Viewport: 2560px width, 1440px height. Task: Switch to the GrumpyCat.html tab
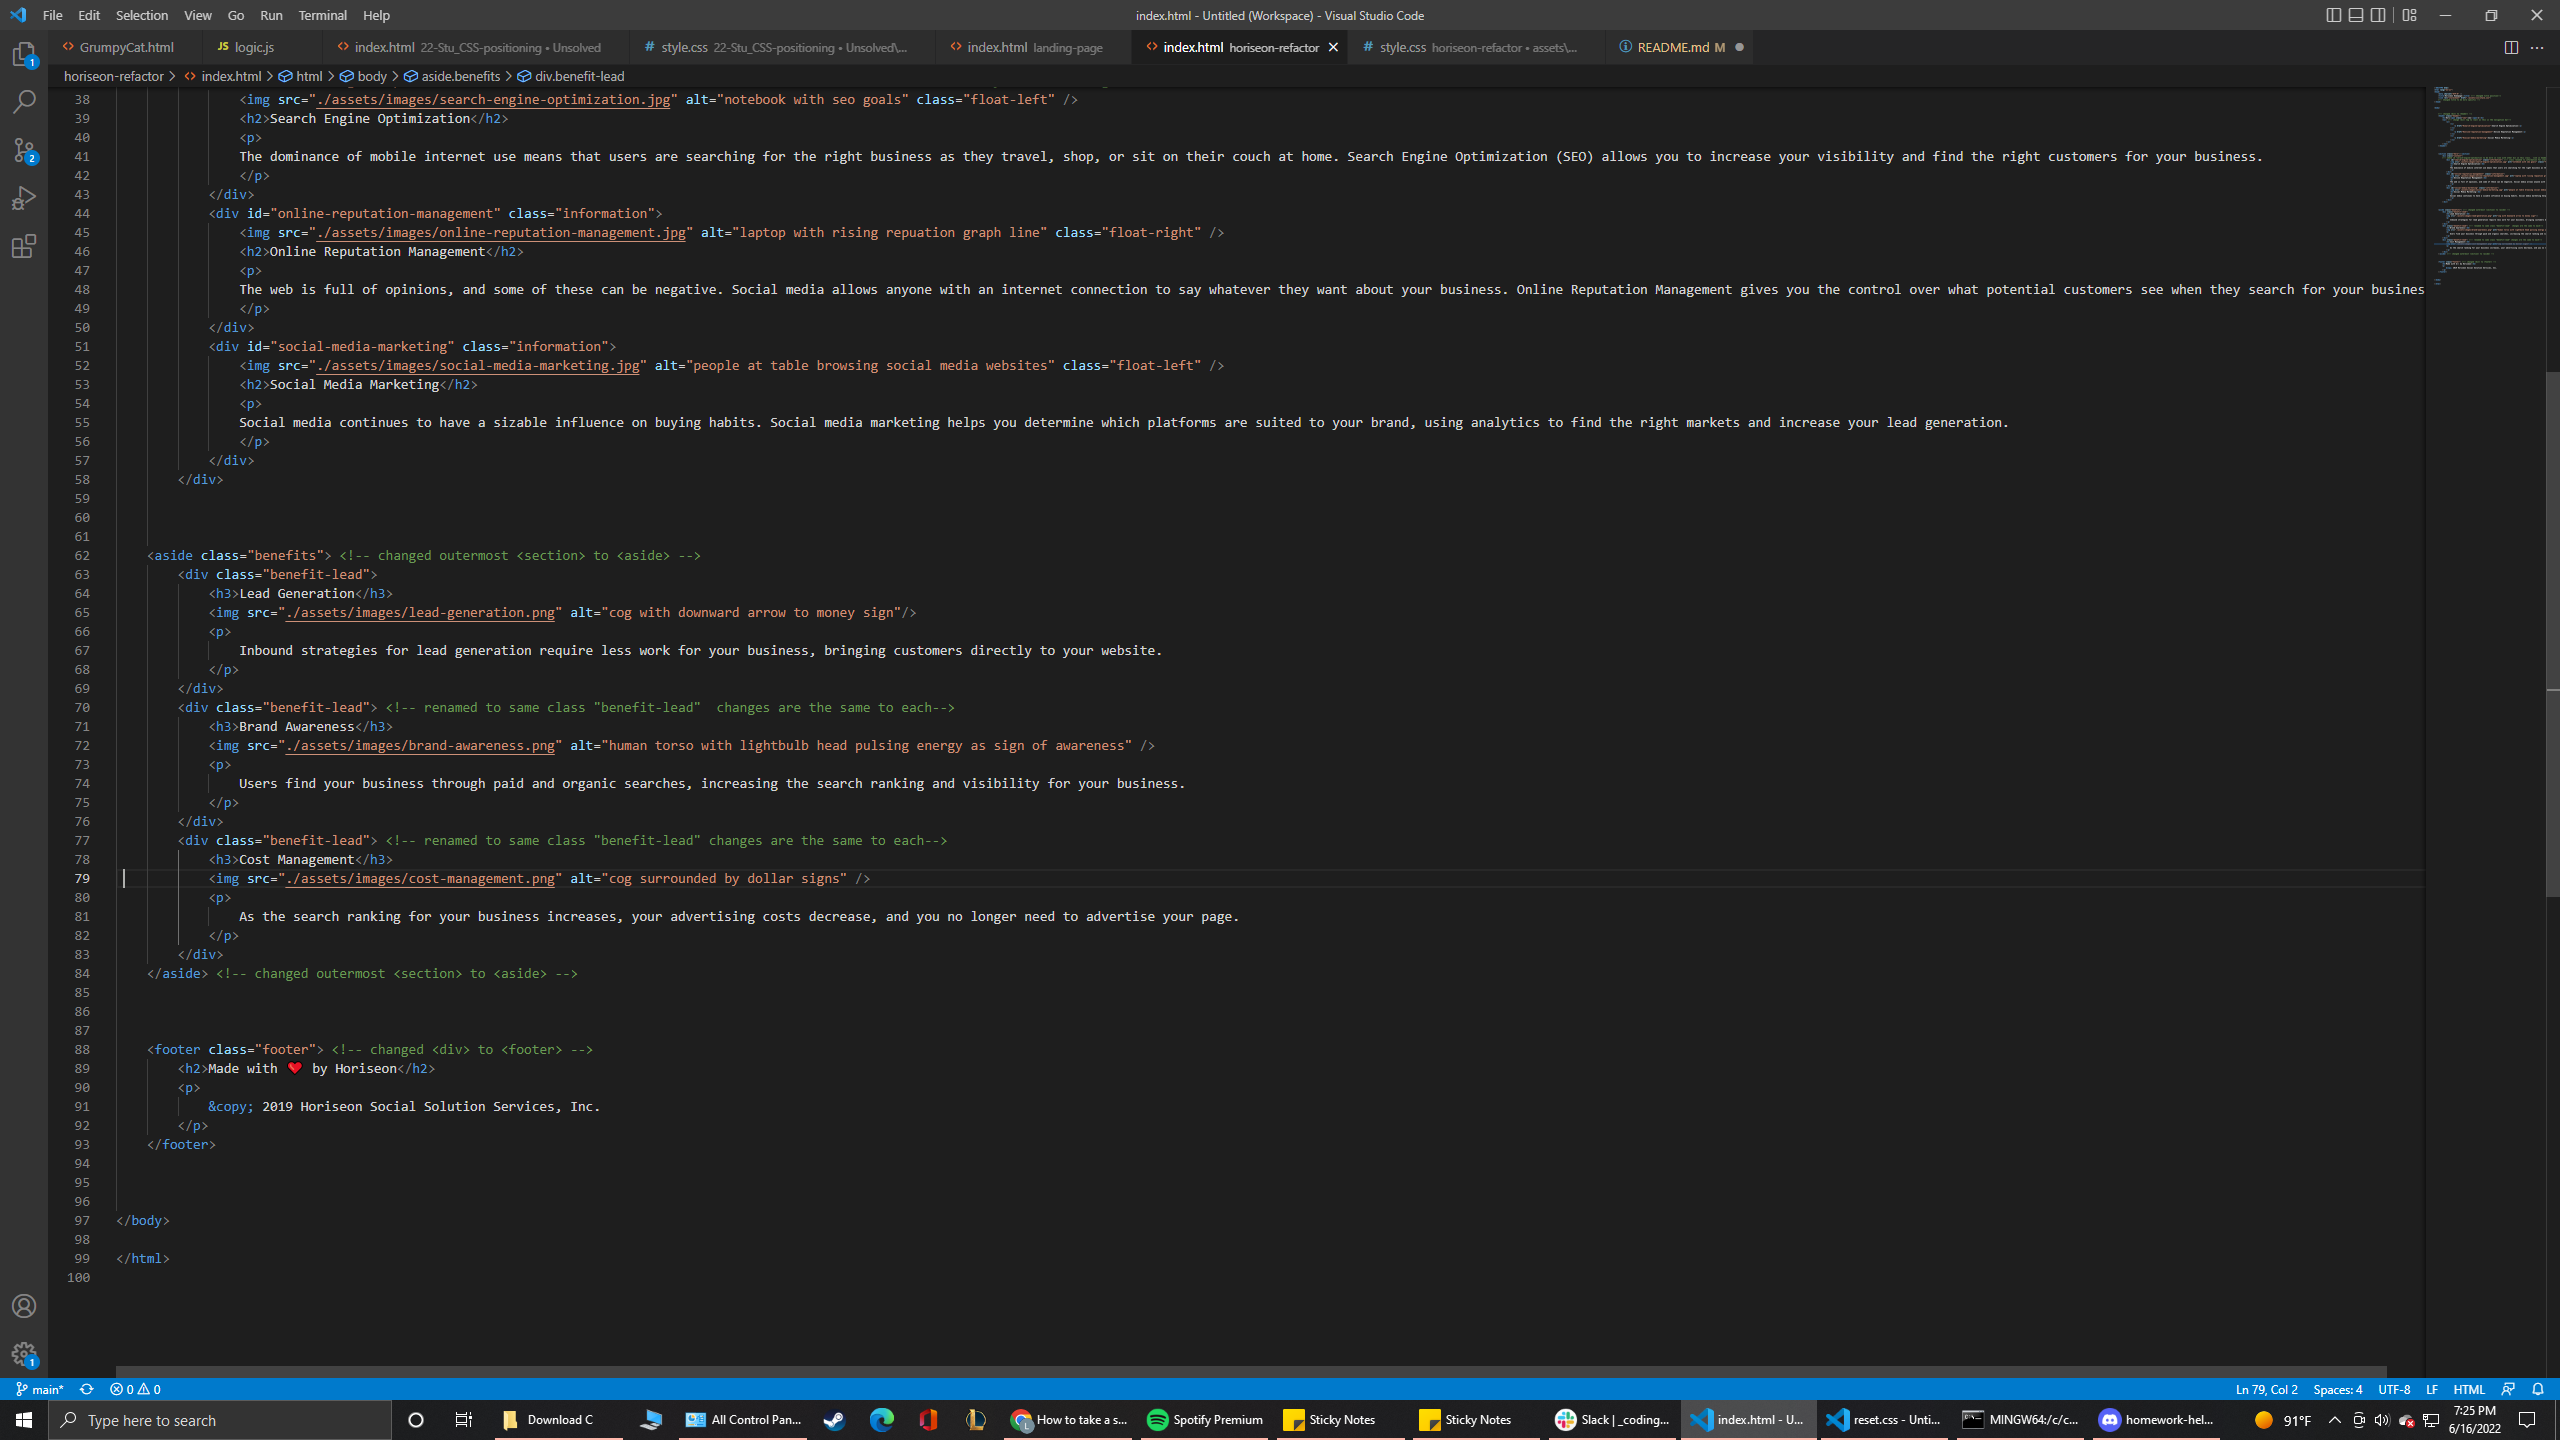pyautogui.click(x=125, y=47)
